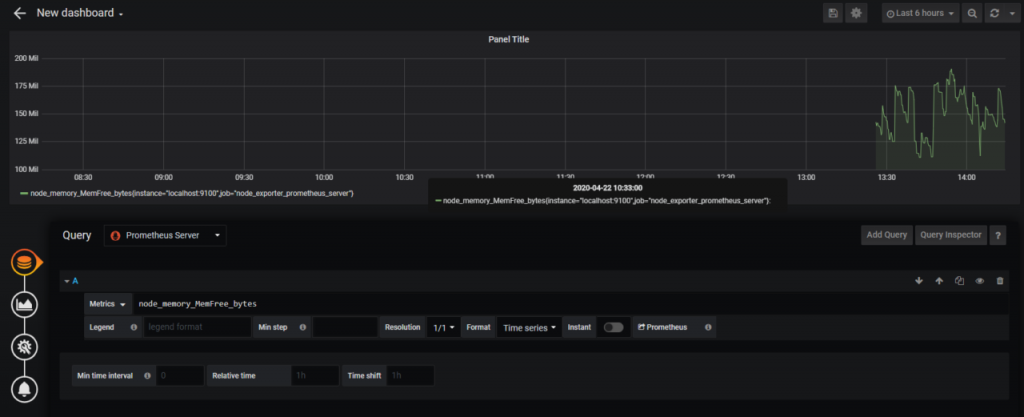Click the back arrow to leave panel editor

(19, 13)
